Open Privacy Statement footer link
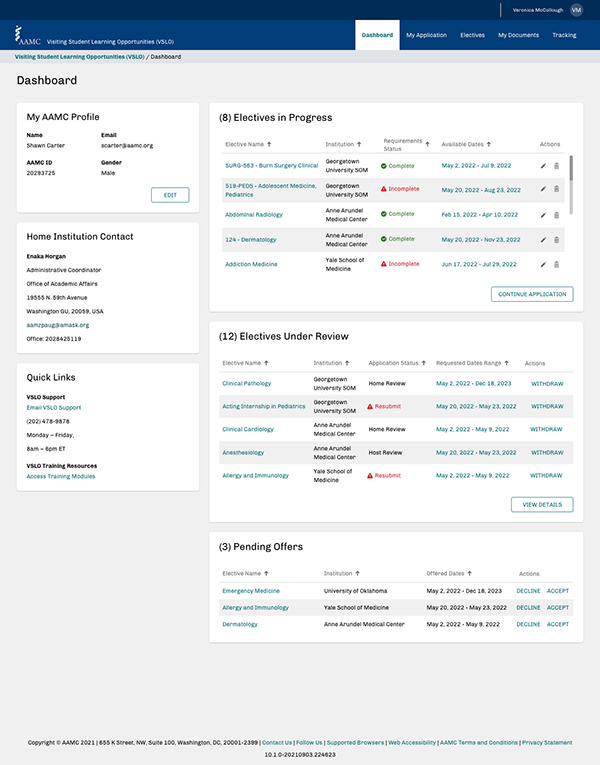Image resolution: width=600 pixels, height=765 pixels. tap(547, 743)
